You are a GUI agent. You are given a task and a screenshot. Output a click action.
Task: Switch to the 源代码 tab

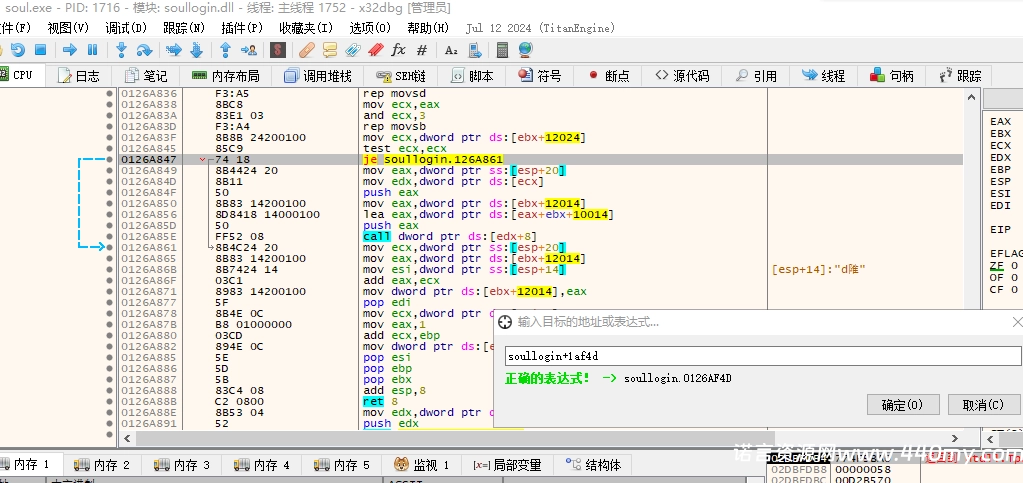(682, 76)
